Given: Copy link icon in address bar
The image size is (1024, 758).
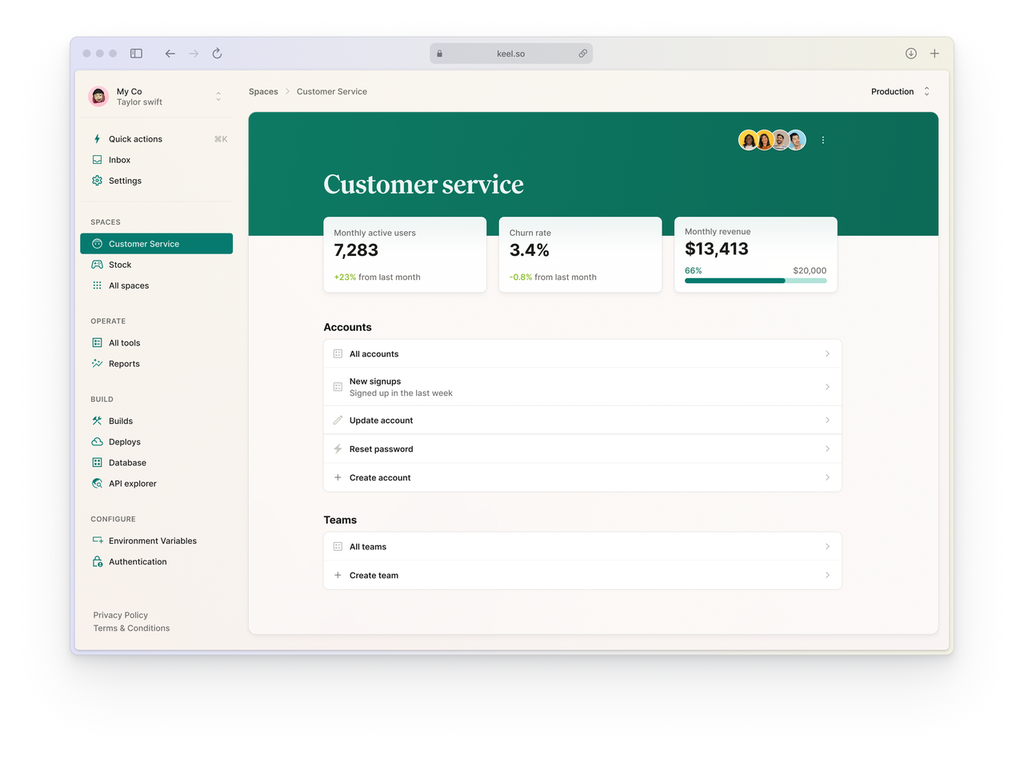Looking at the screenshot, I should coord(583,54).
